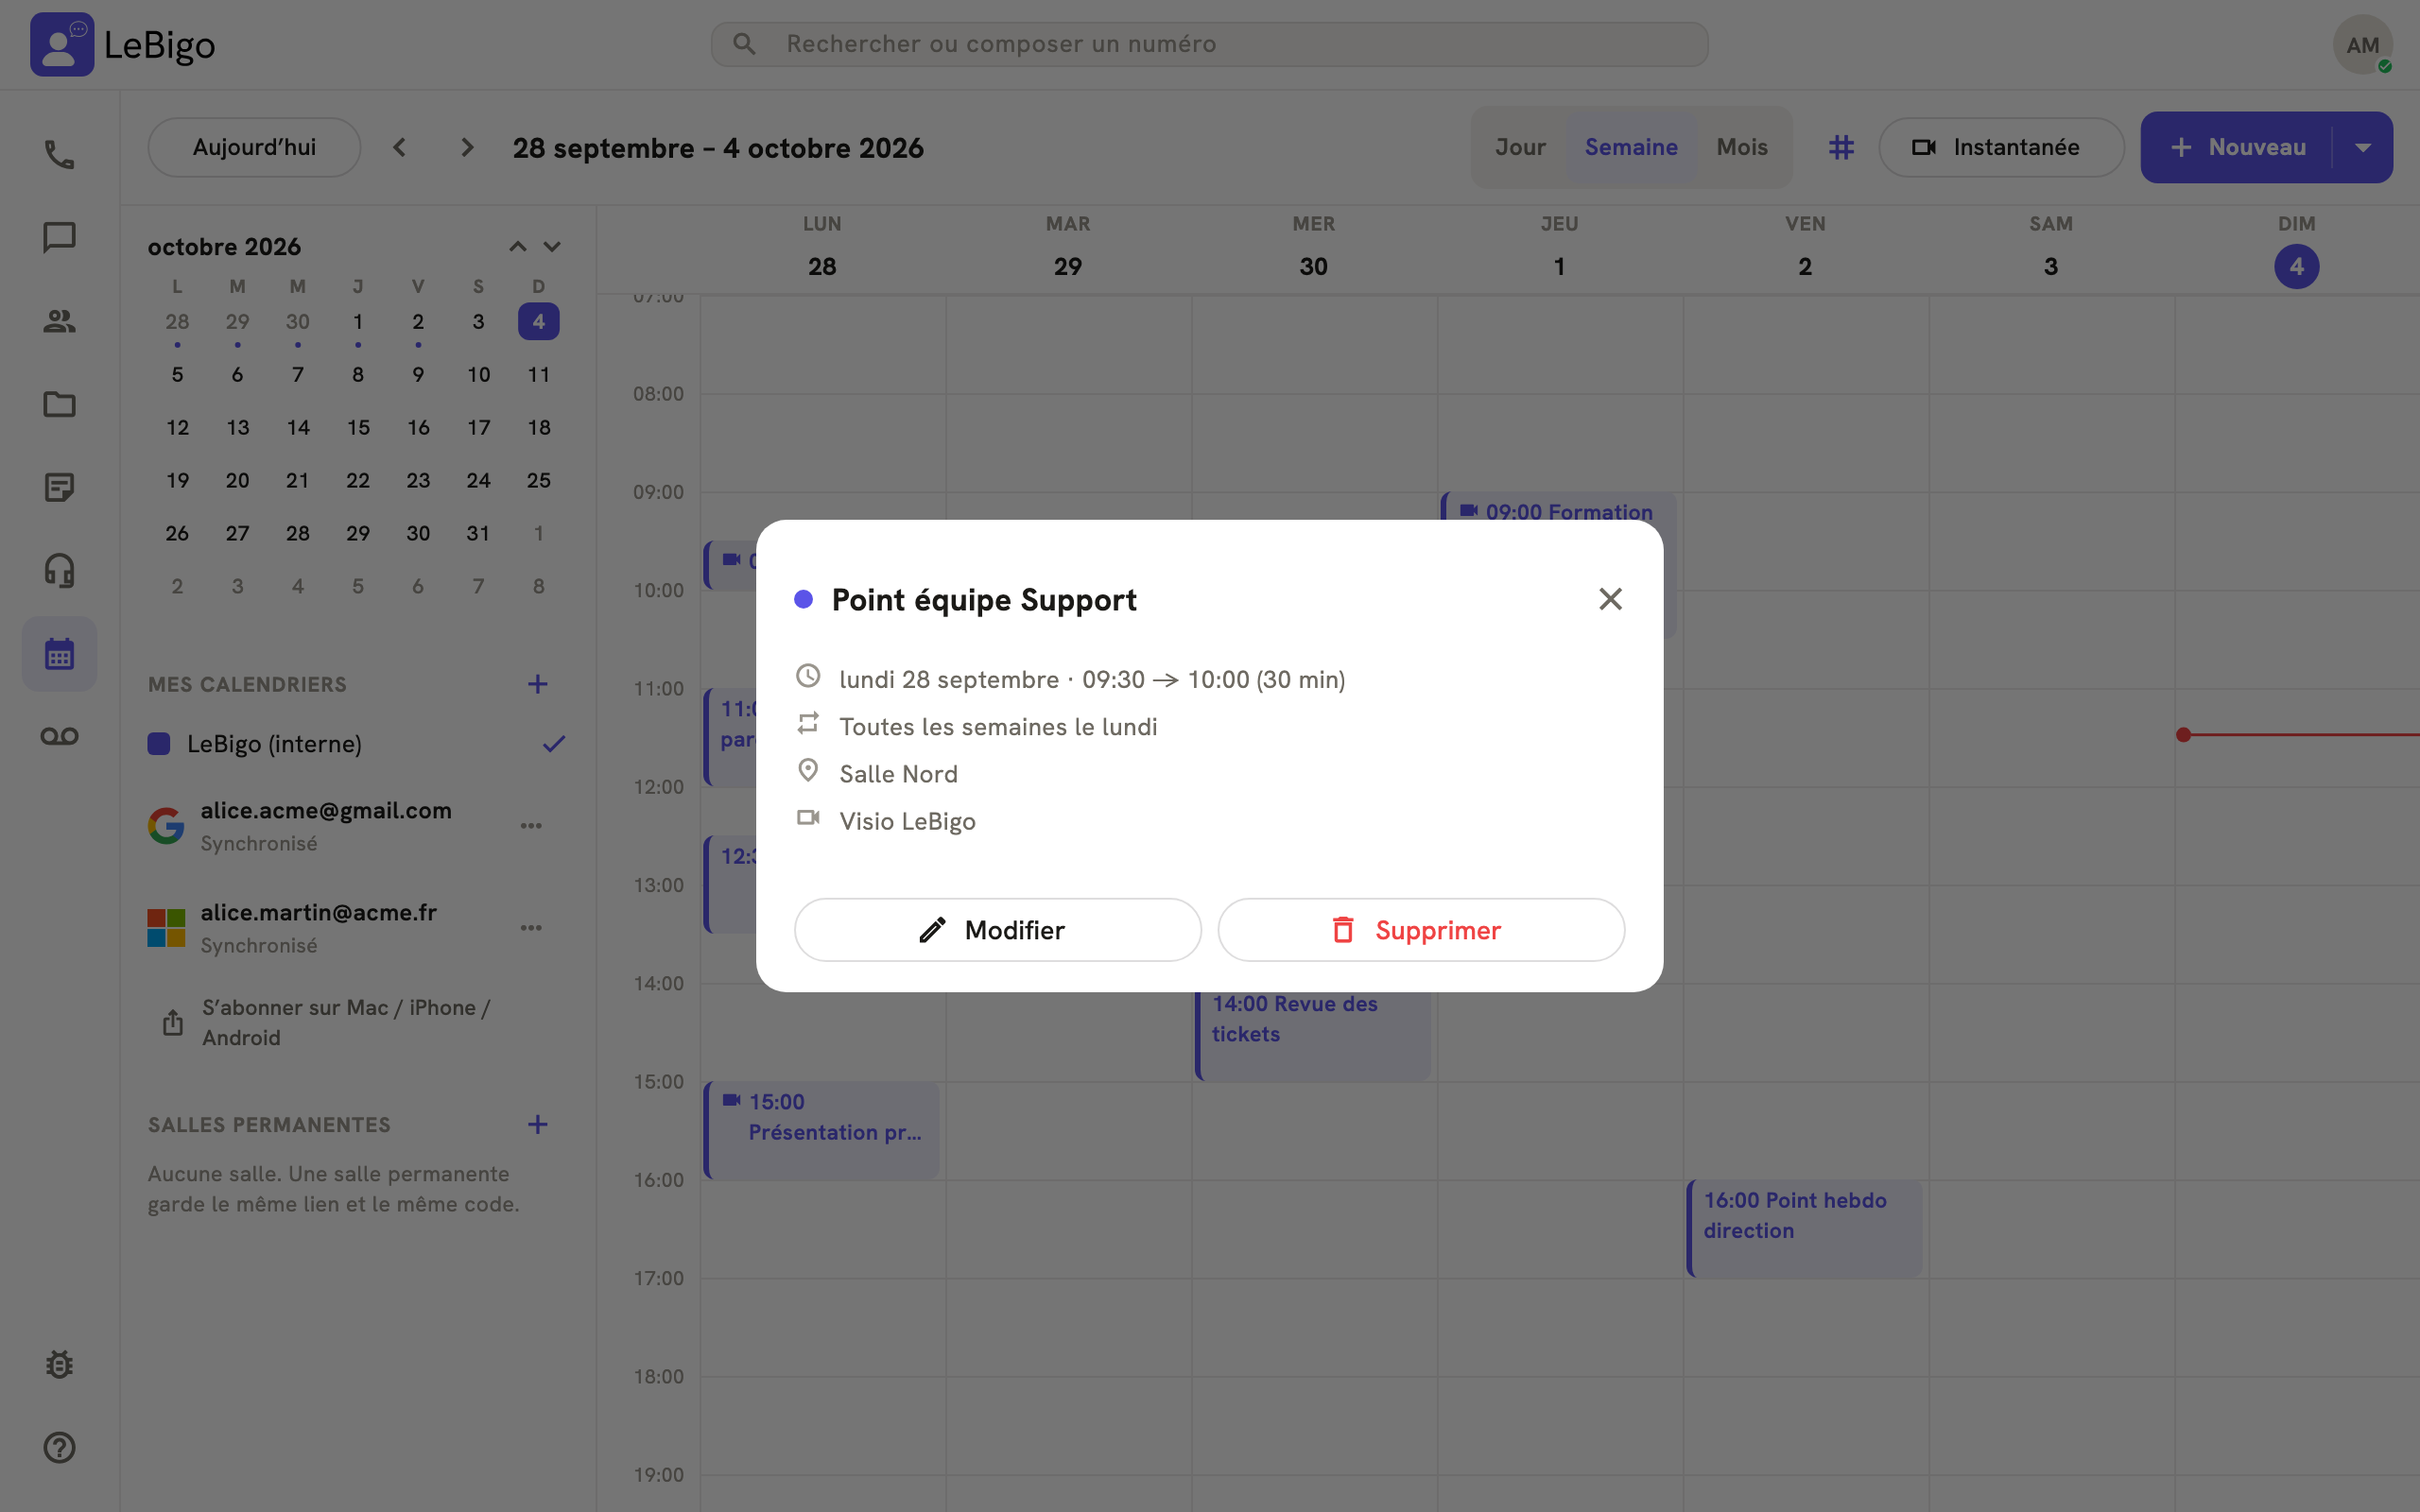
Task: Go to the previous month in mini calendar
Action: point(517,246)
